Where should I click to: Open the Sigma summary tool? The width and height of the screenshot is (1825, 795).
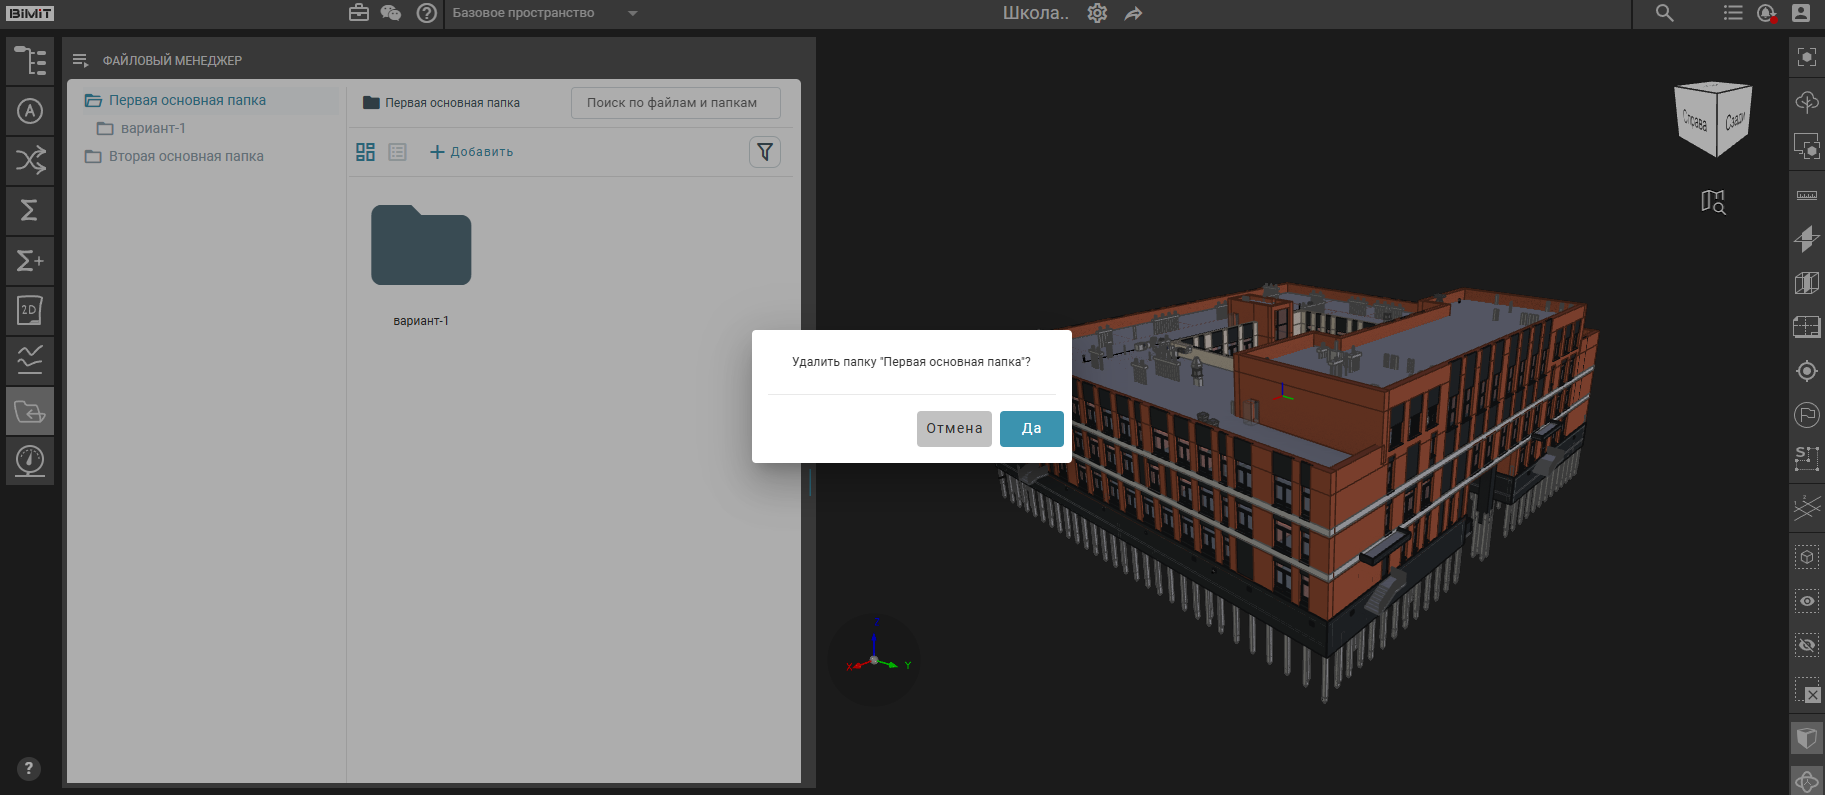click(x=30, y=211)
